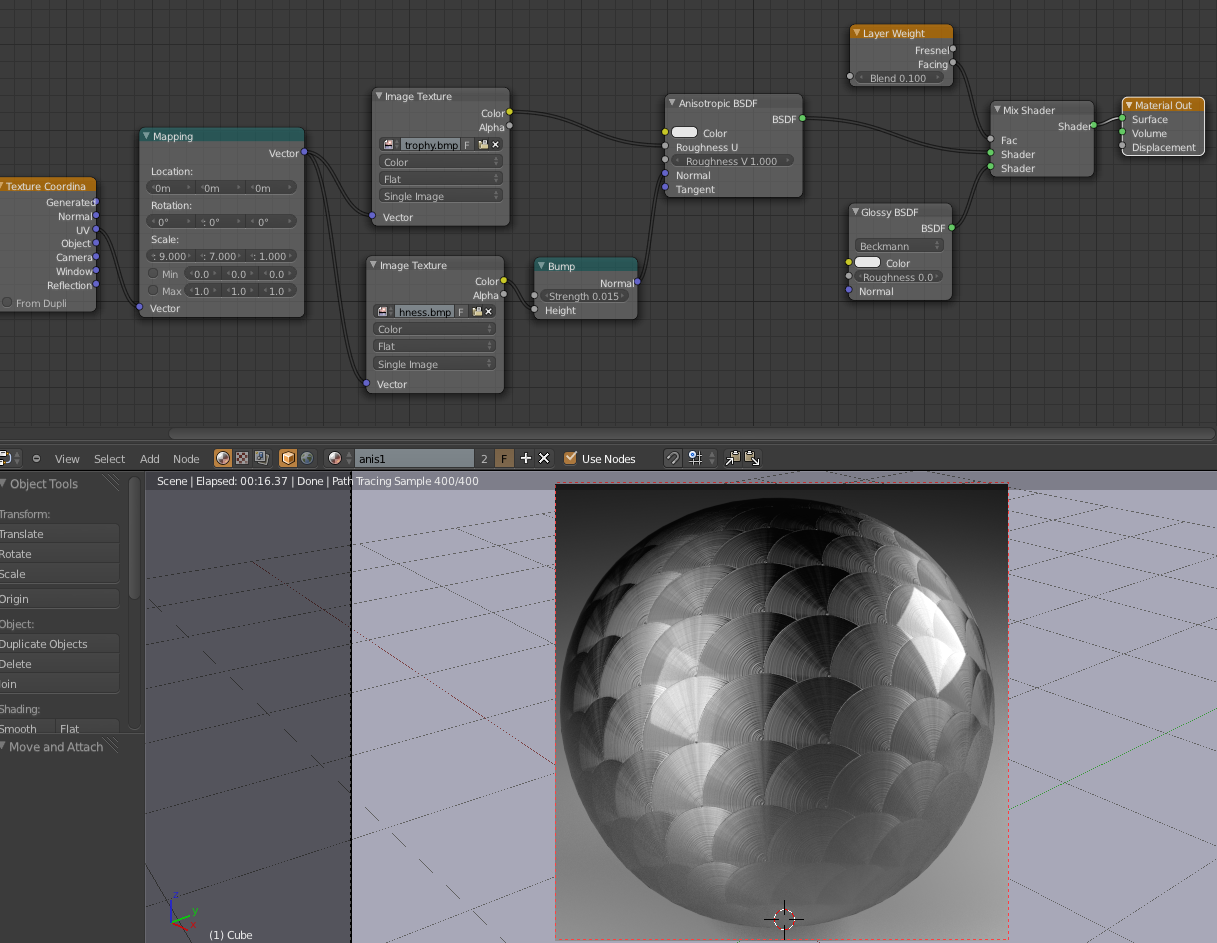Add a new material with plus icon
The height and width of the screenshot is (943, 1217).
[526, 458]
